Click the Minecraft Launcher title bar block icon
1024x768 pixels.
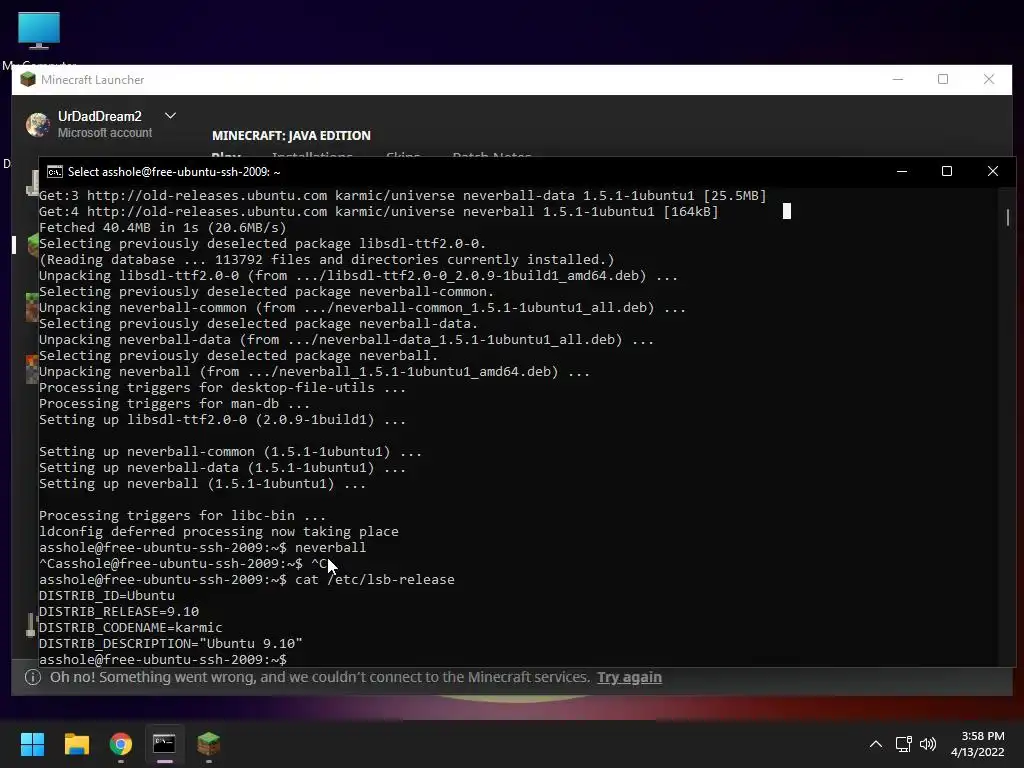[27, 80]
